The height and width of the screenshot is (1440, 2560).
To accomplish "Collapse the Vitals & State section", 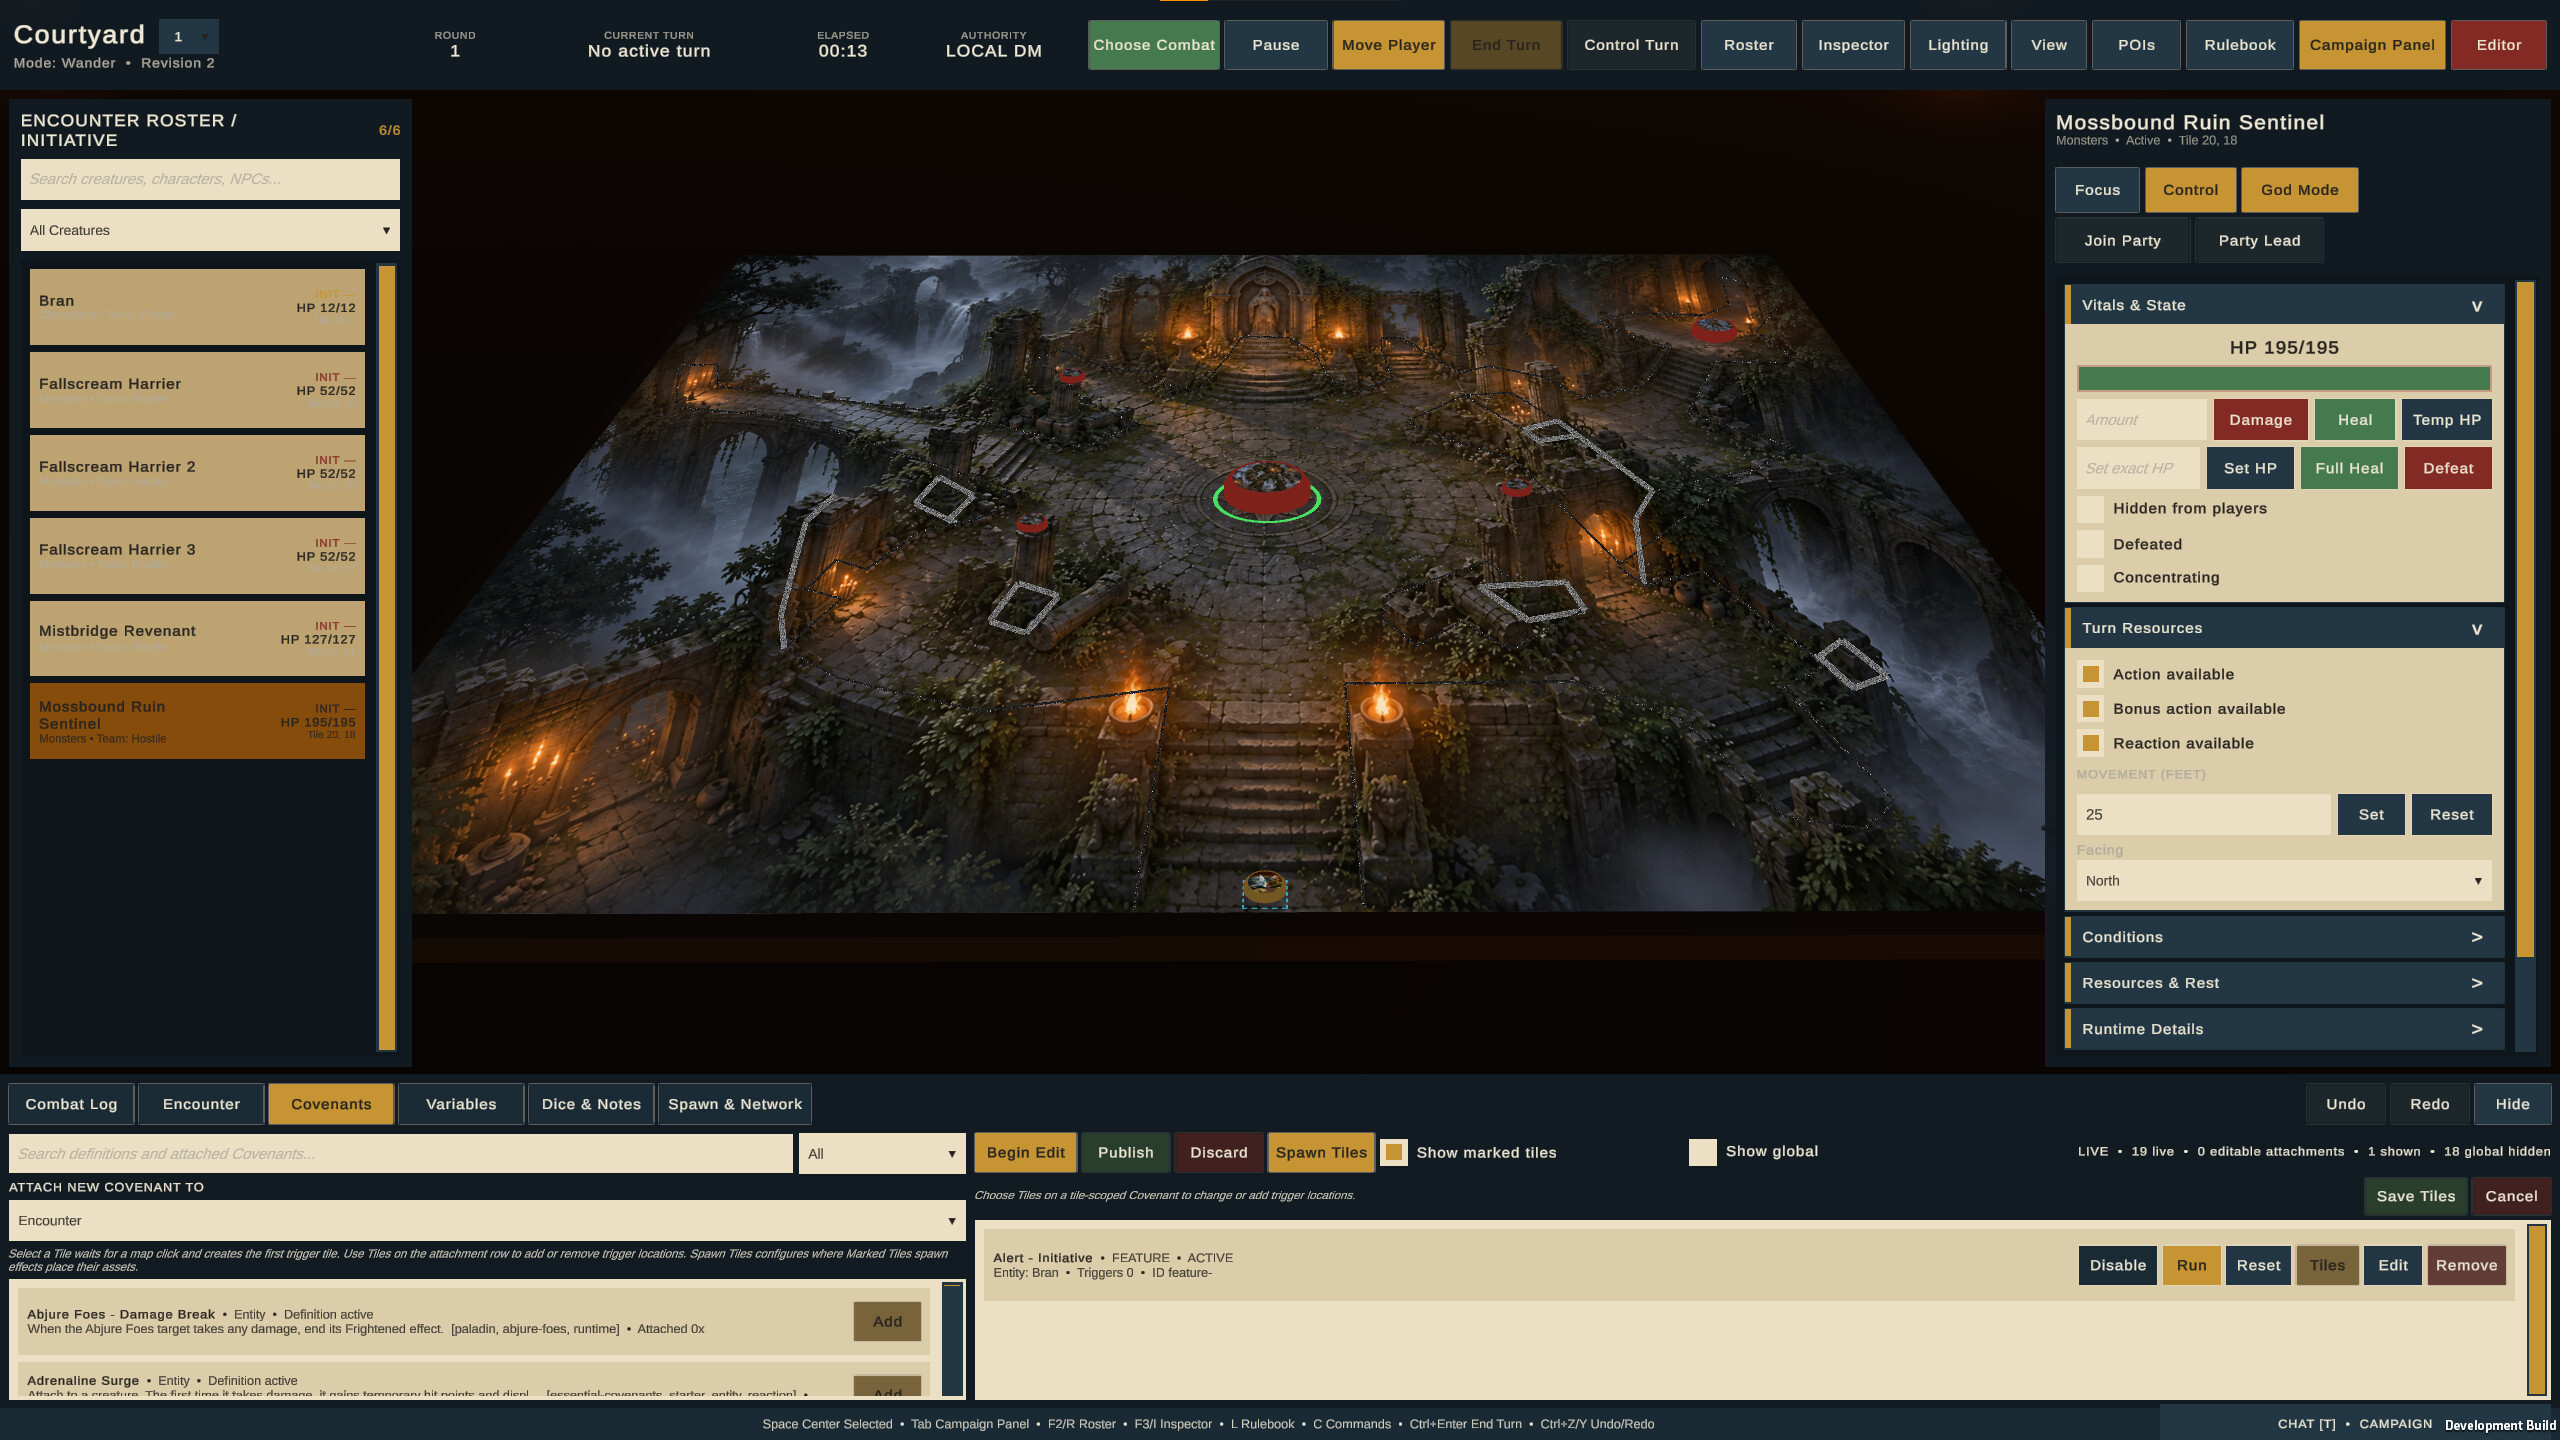I will pyautogui.click(x=2284, y=305).
